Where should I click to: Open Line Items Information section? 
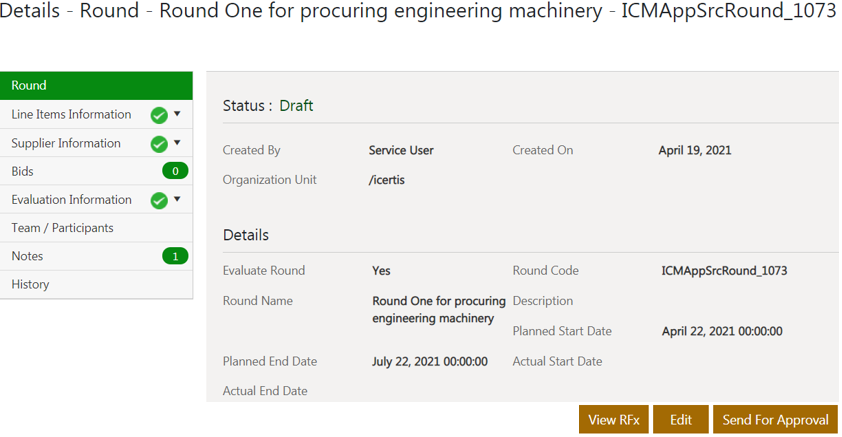click(x=71, y=114)
